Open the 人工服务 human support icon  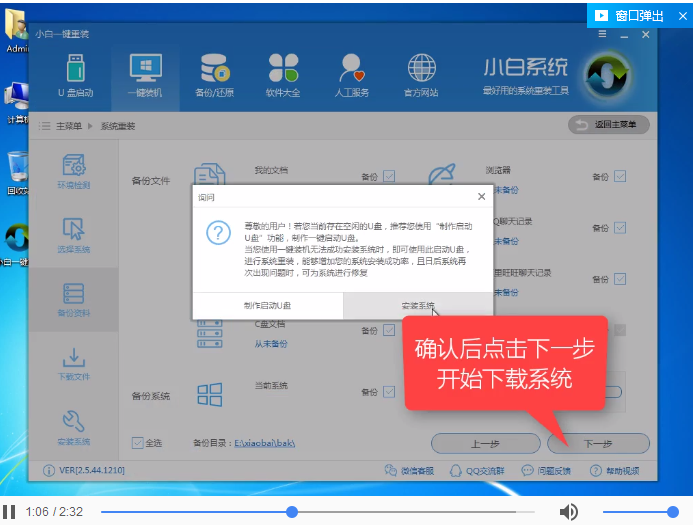351,76
